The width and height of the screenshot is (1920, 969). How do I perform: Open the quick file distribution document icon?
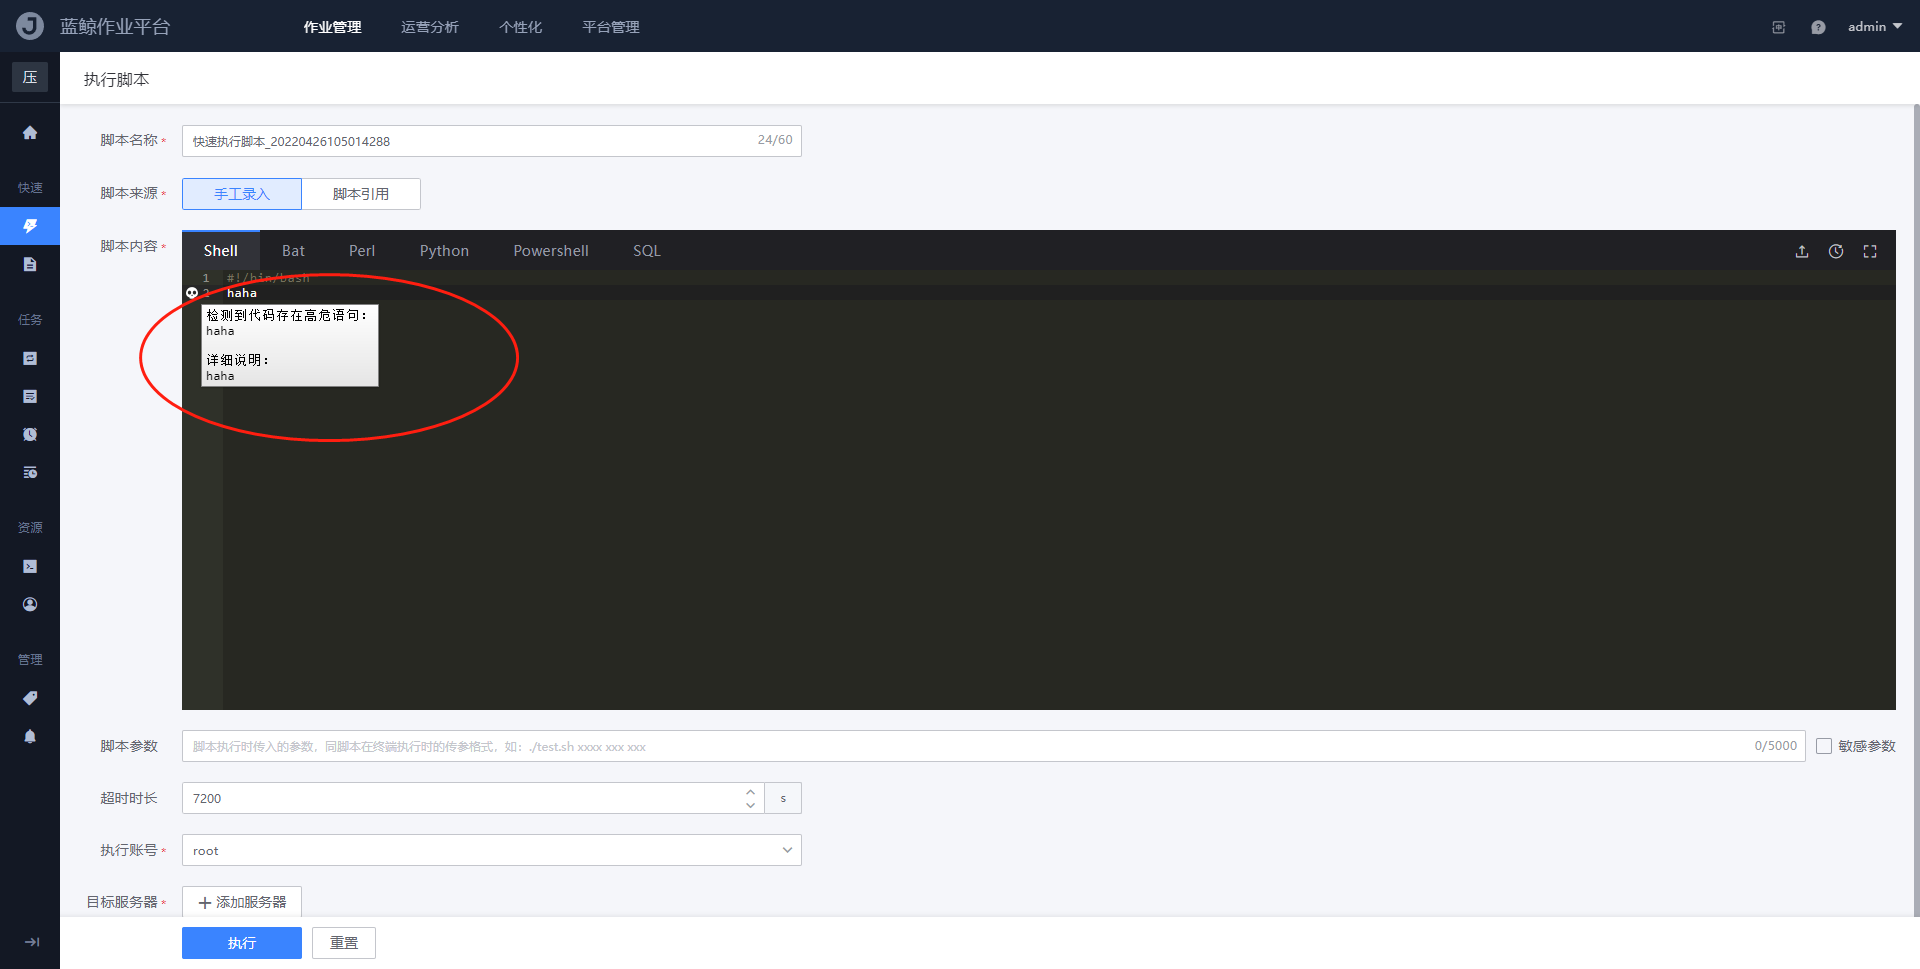point(30,264)
